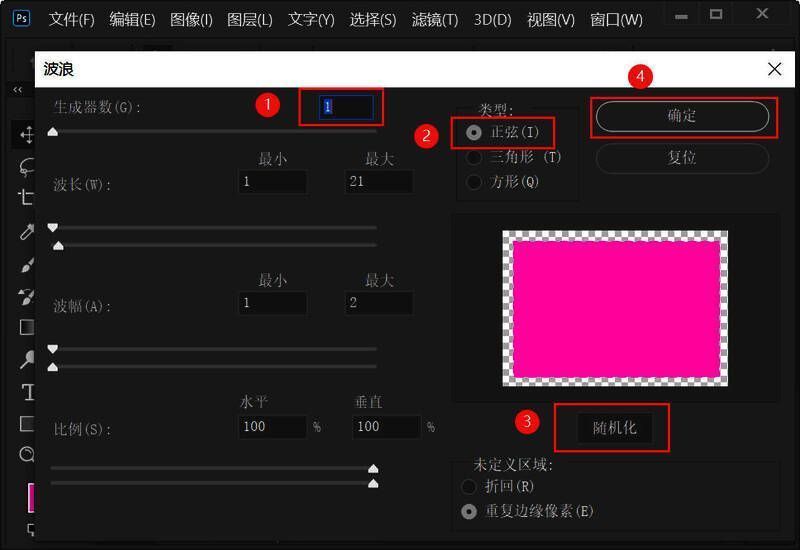The image size is (800, 550).
Task: Select the Move tool
Action: (x=27, y=134)
